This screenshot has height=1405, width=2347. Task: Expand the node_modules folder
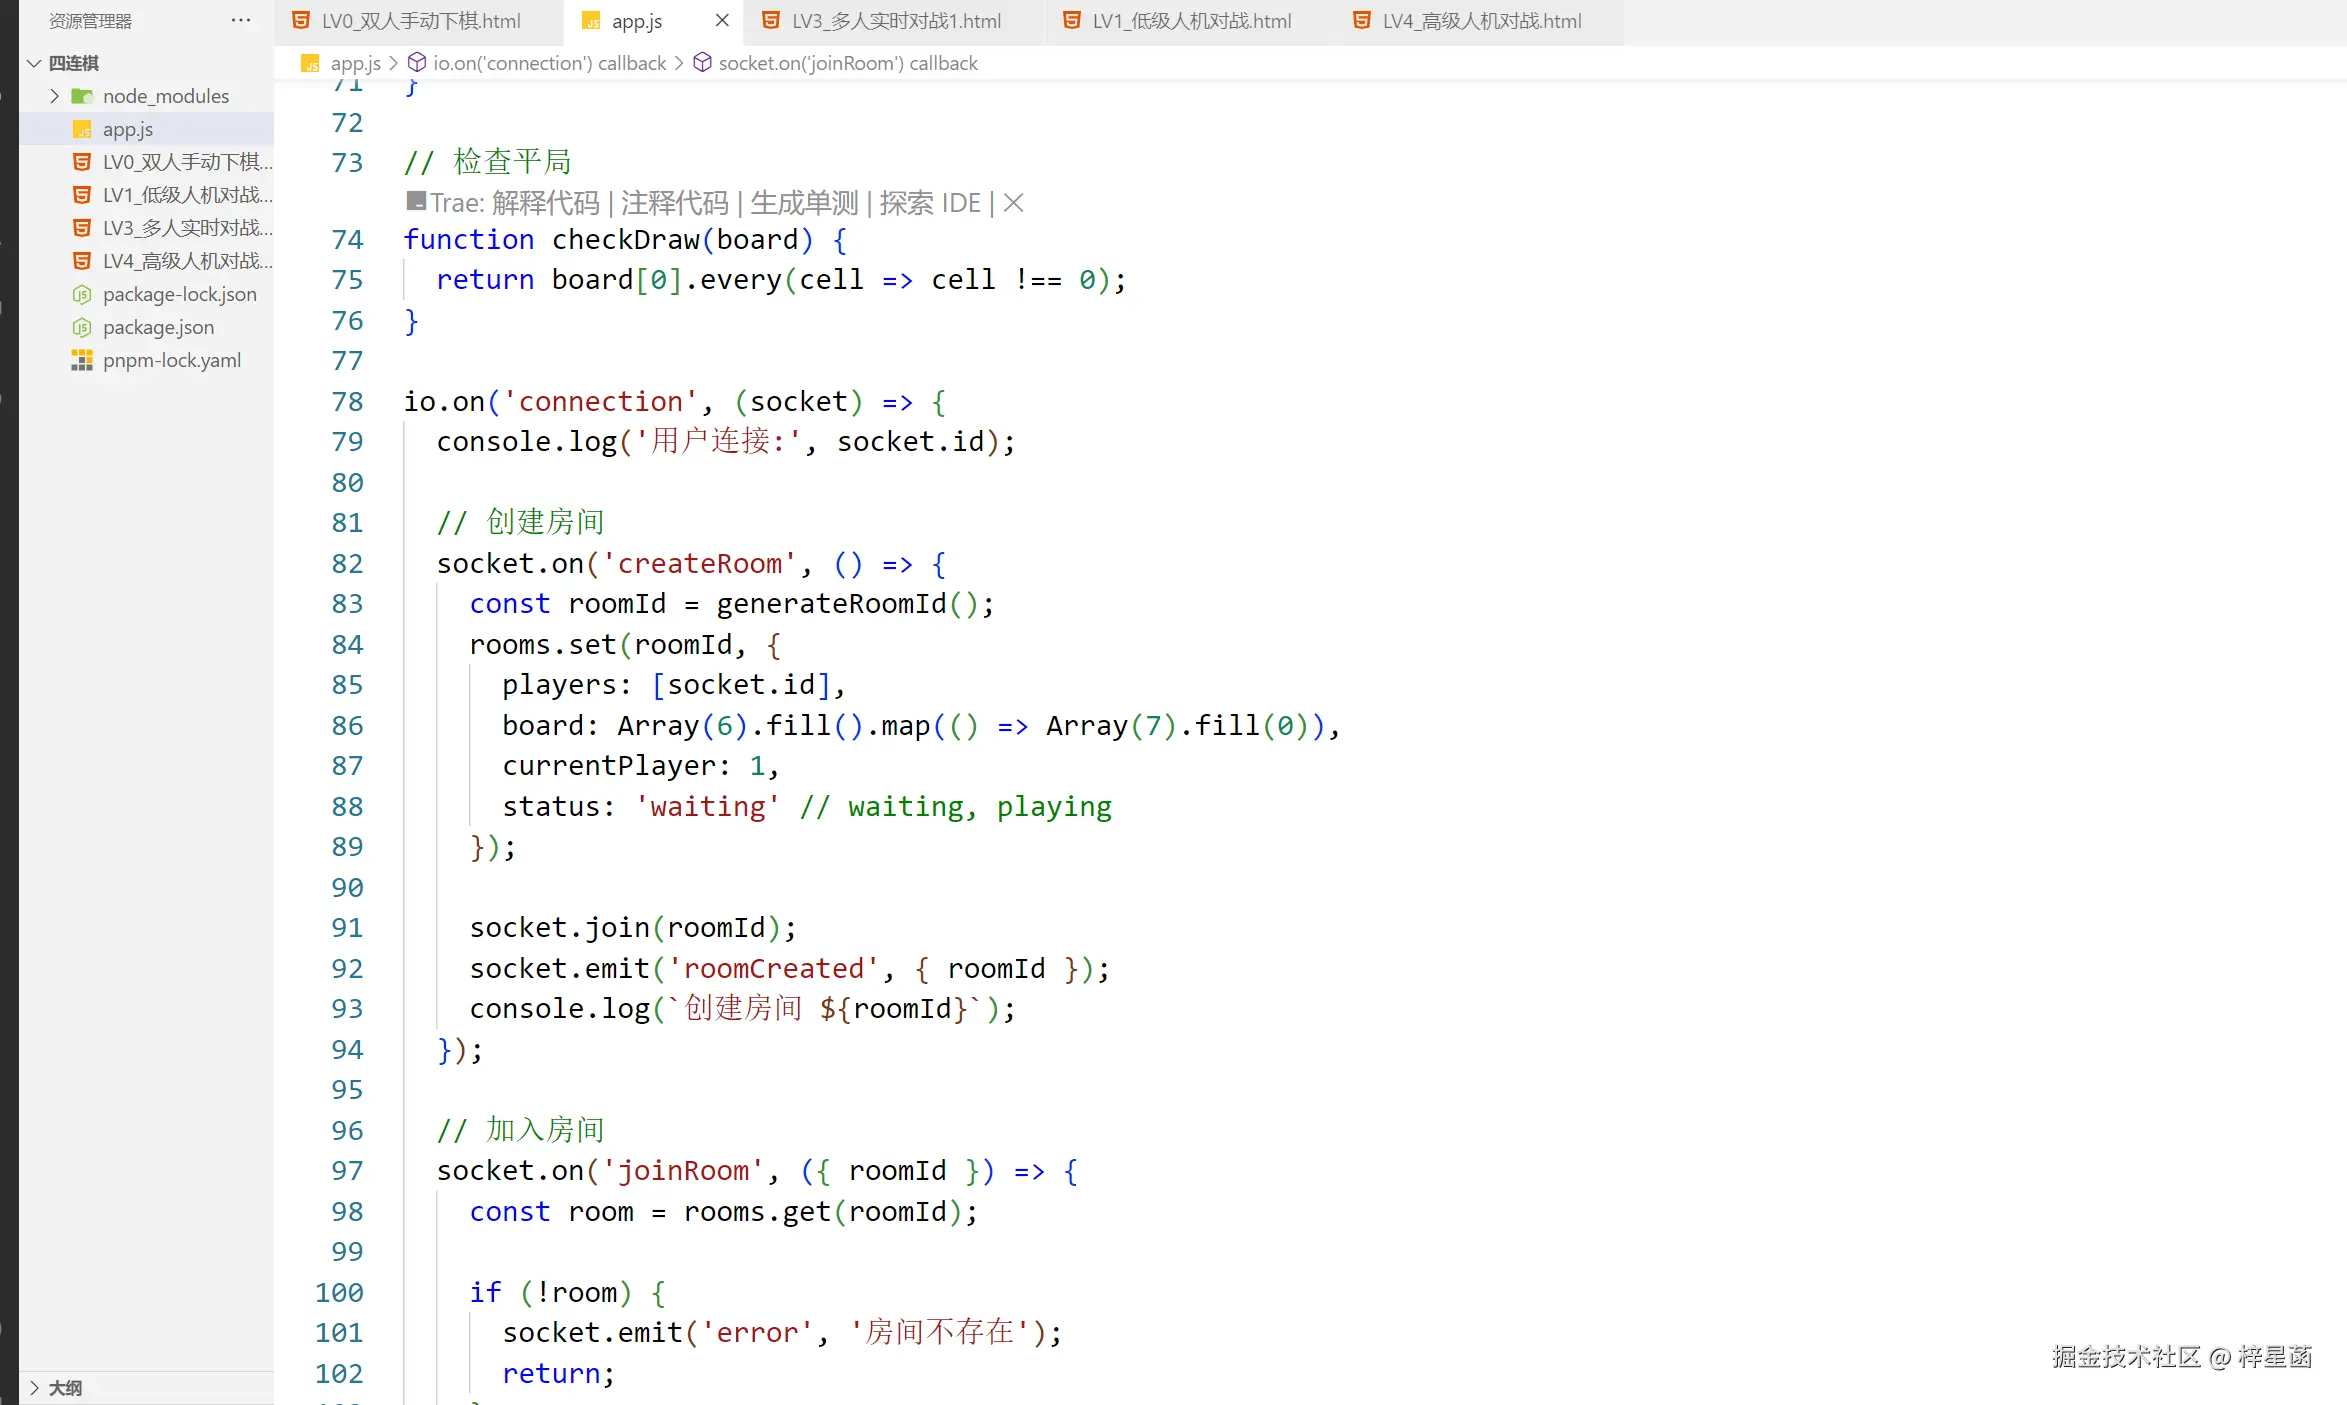tap(55, 96)
